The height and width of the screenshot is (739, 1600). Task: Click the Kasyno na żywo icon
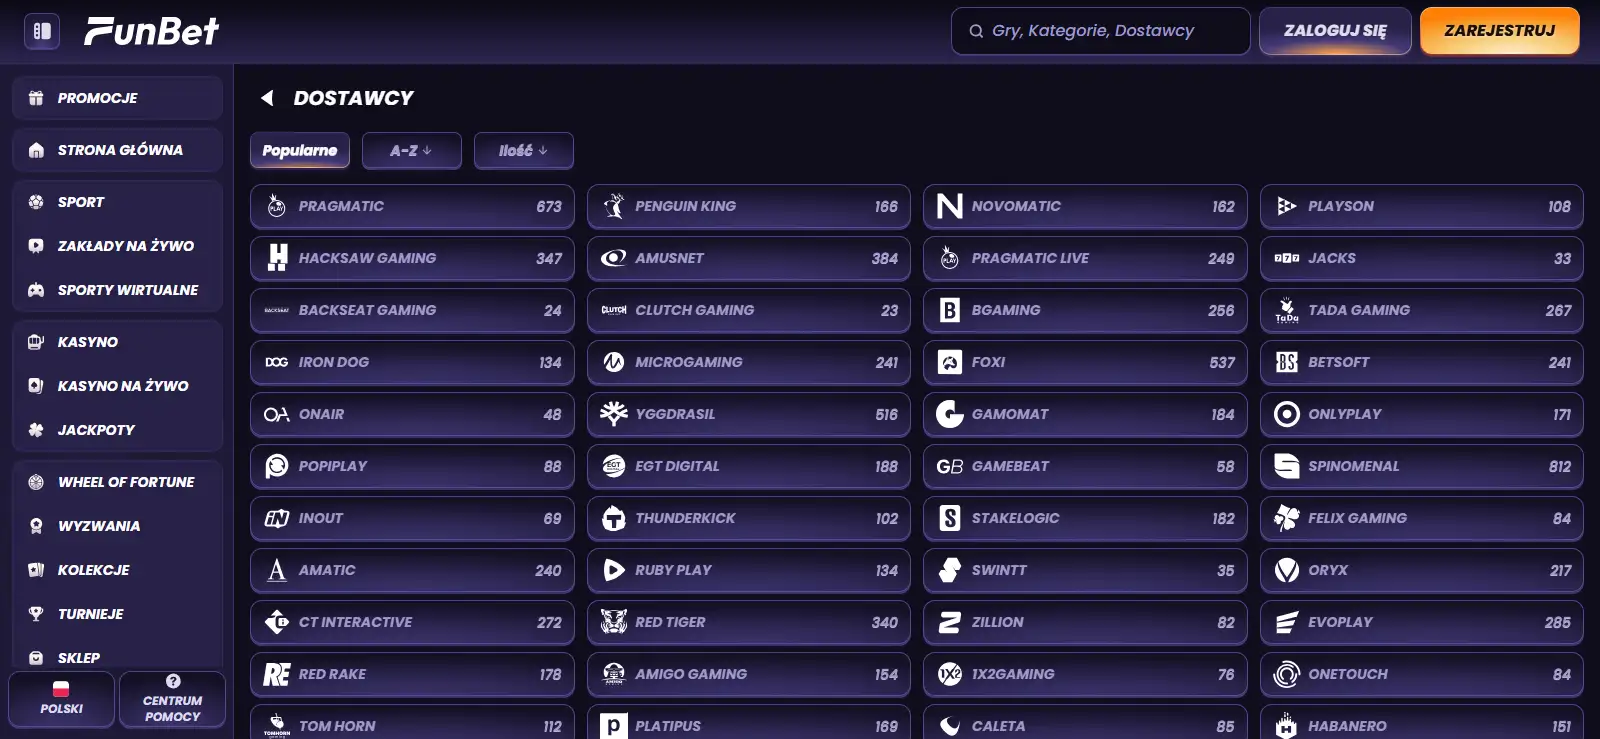[36, 386]
